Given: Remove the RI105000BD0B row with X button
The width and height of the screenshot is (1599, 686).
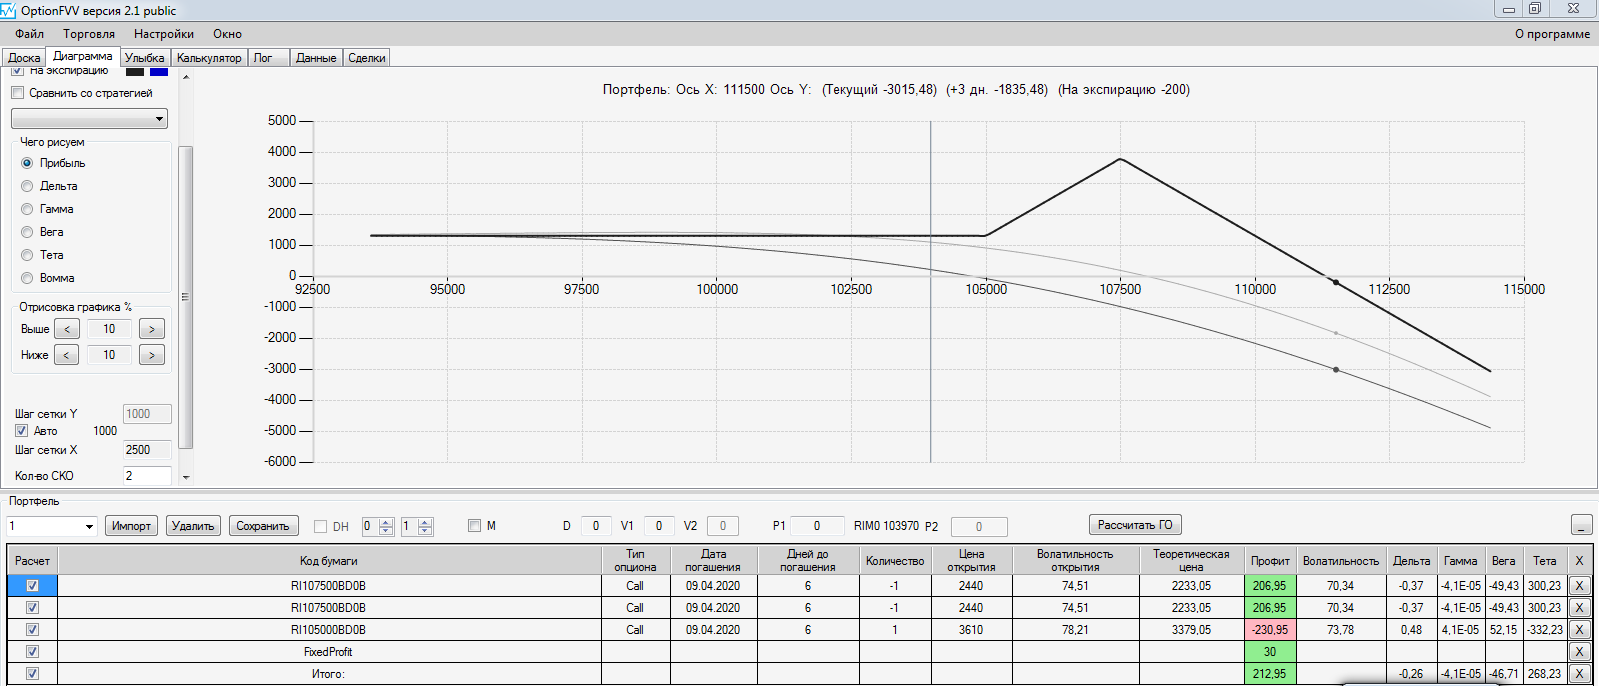Looking at the screenshot, I should tap(1579, 630).
